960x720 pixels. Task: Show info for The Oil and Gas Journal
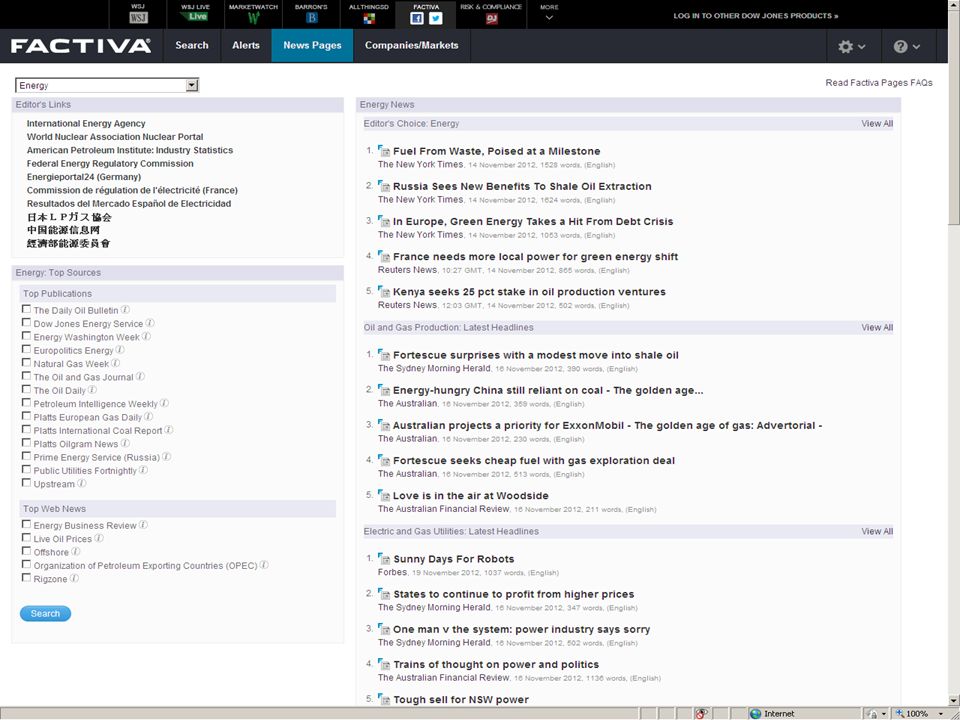(140, 377)
